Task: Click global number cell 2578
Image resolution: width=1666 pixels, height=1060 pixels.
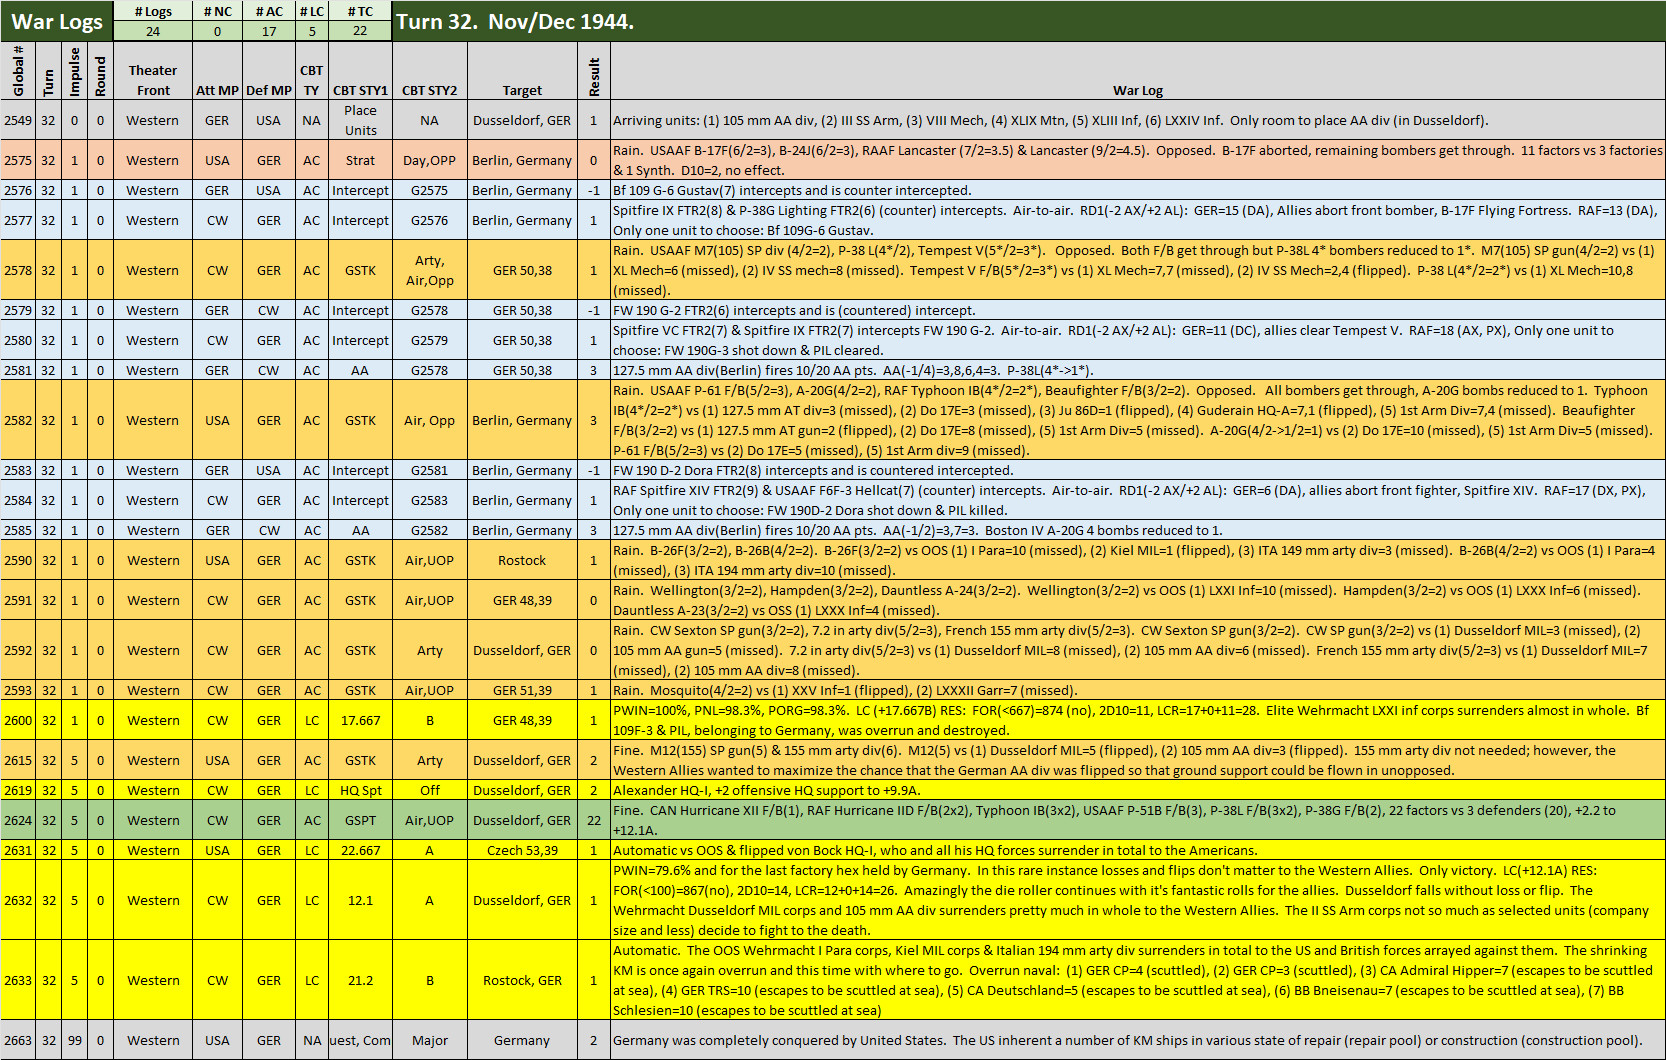Action: click(x=18, y=270)
